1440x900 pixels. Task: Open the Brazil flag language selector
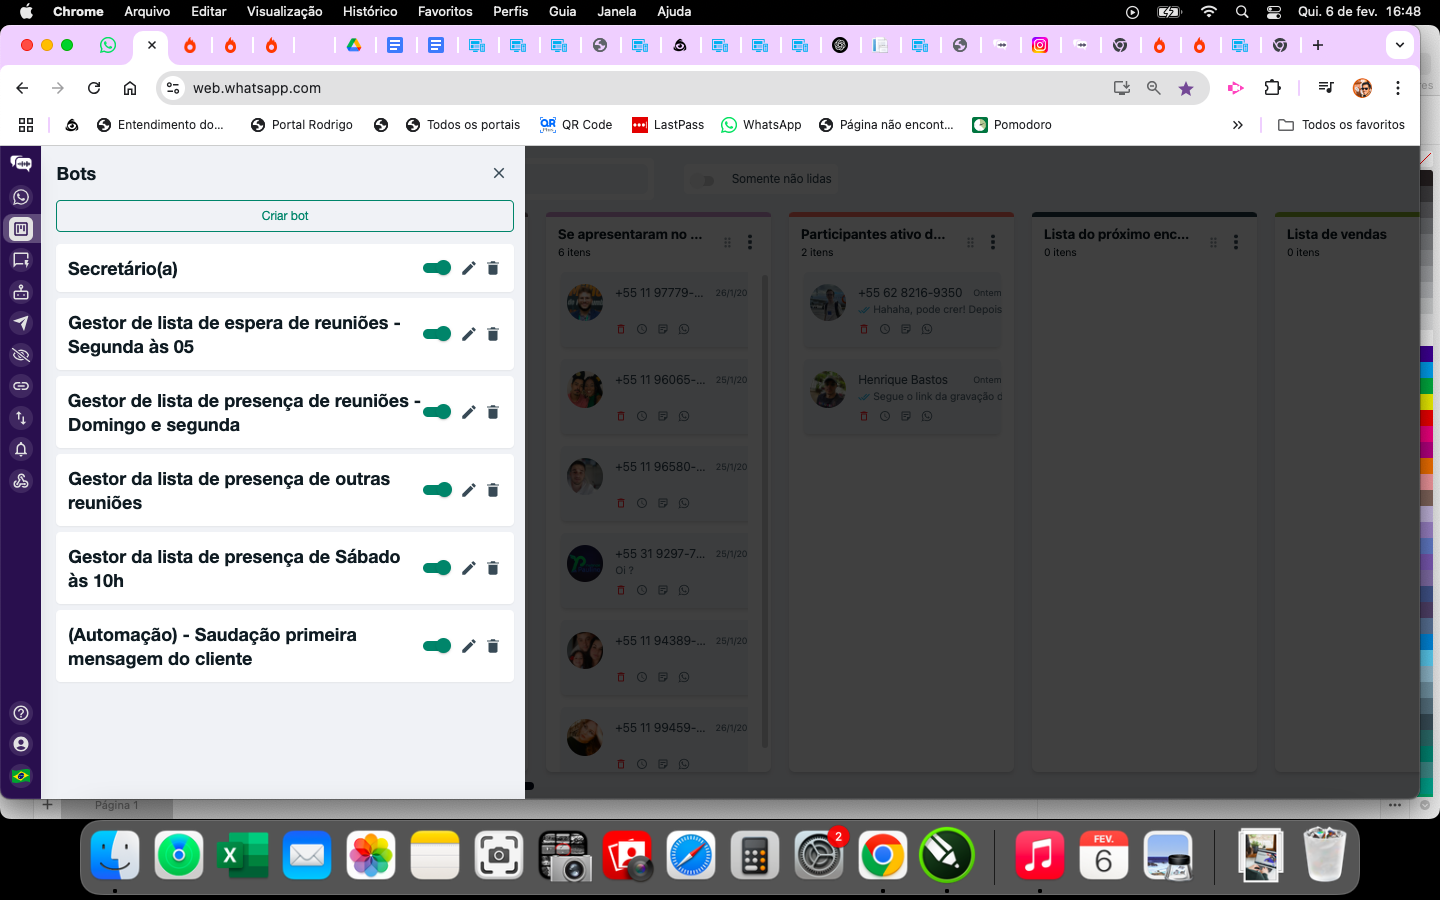20,776
